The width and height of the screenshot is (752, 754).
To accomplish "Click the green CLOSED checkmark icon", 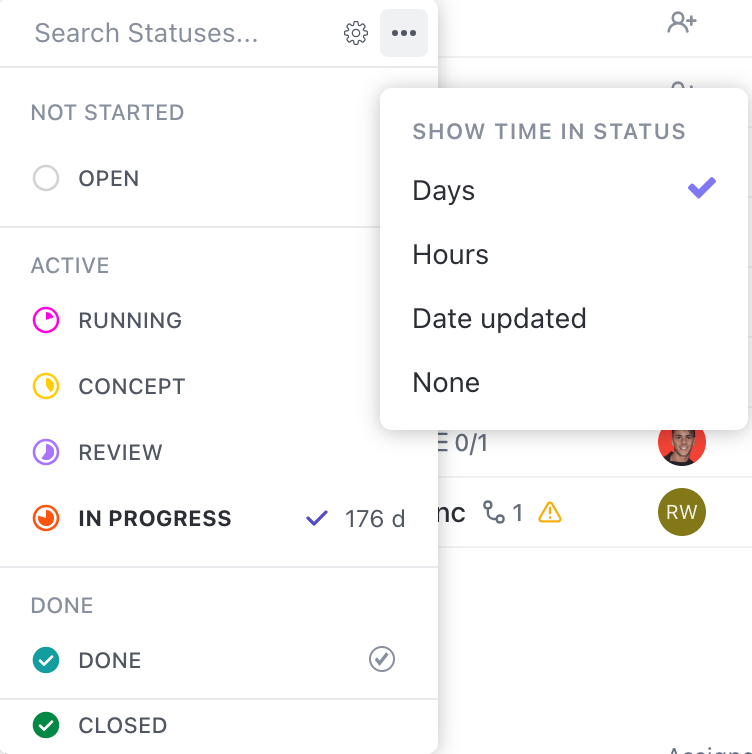I will point(46,725).
